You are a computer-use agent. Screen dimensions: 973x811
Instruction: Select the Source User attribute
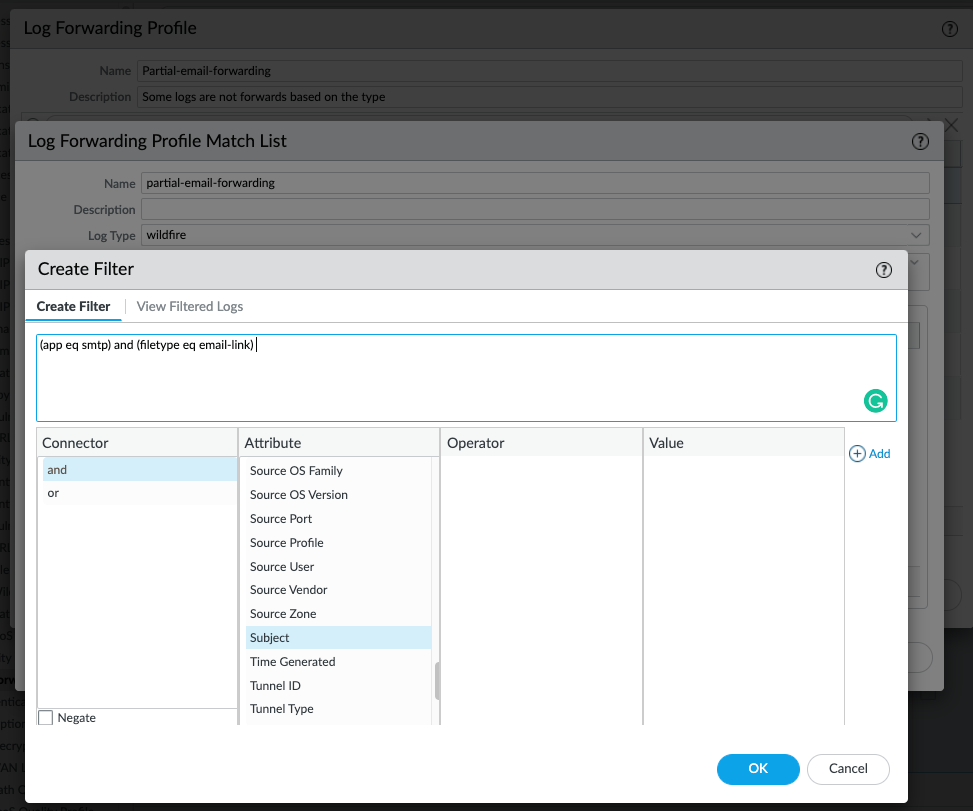click(280, 566)
